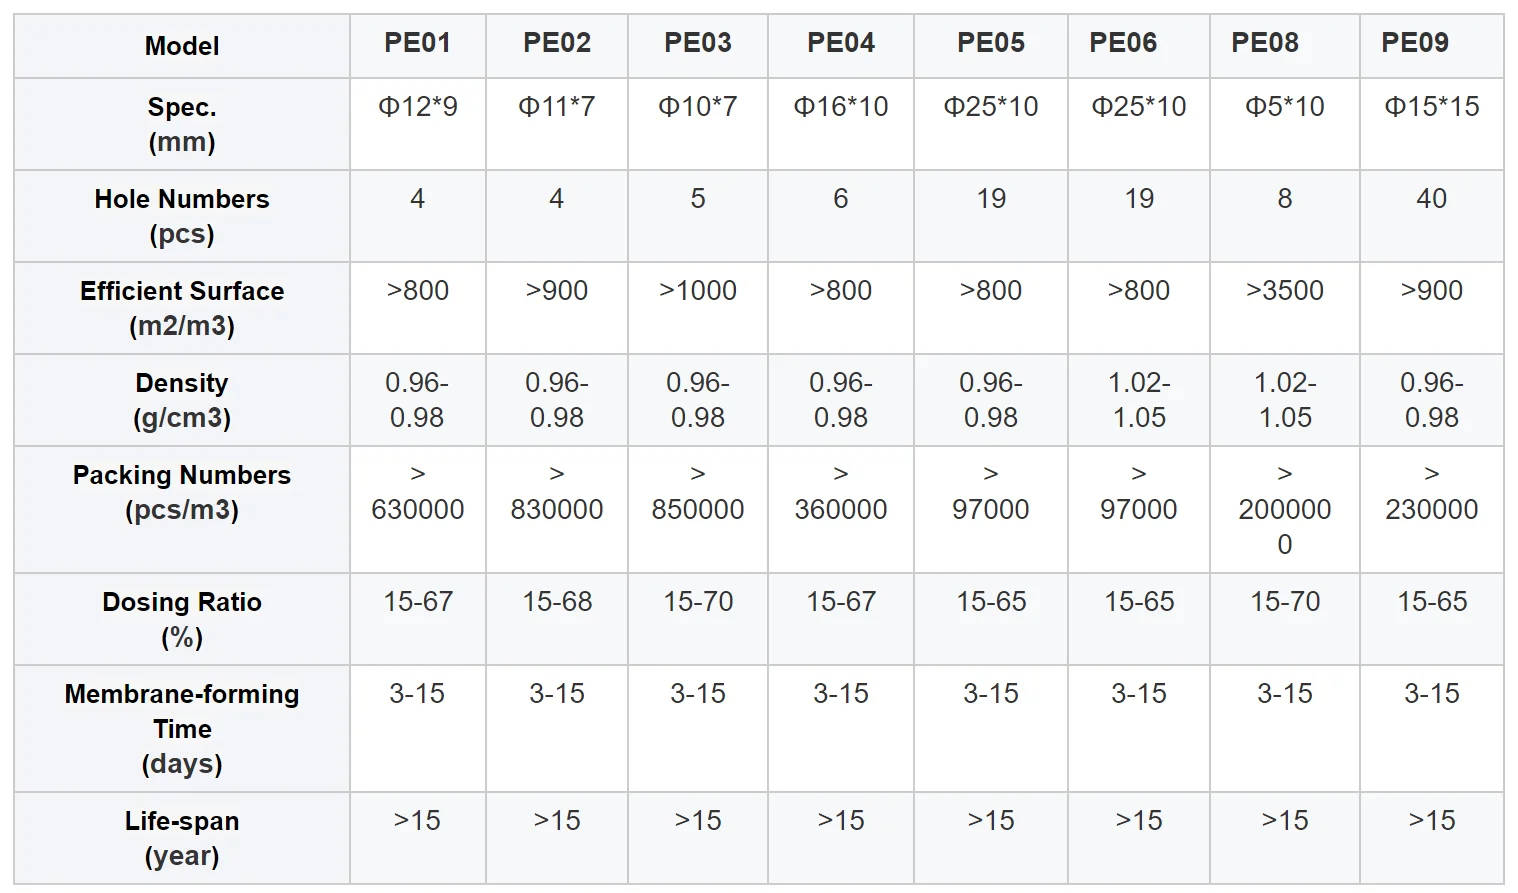Click the Membrane-forming Time row label

[182, 728]
